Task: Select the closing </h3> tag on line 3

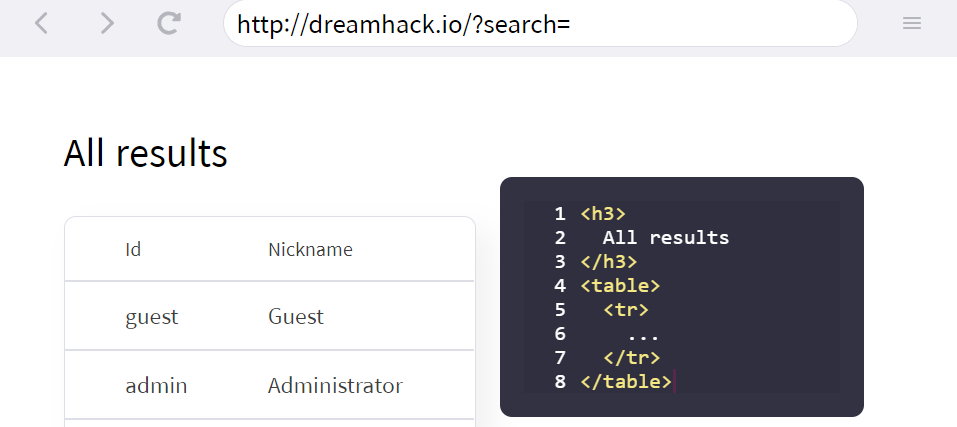Action: click(x=609, y=262)
